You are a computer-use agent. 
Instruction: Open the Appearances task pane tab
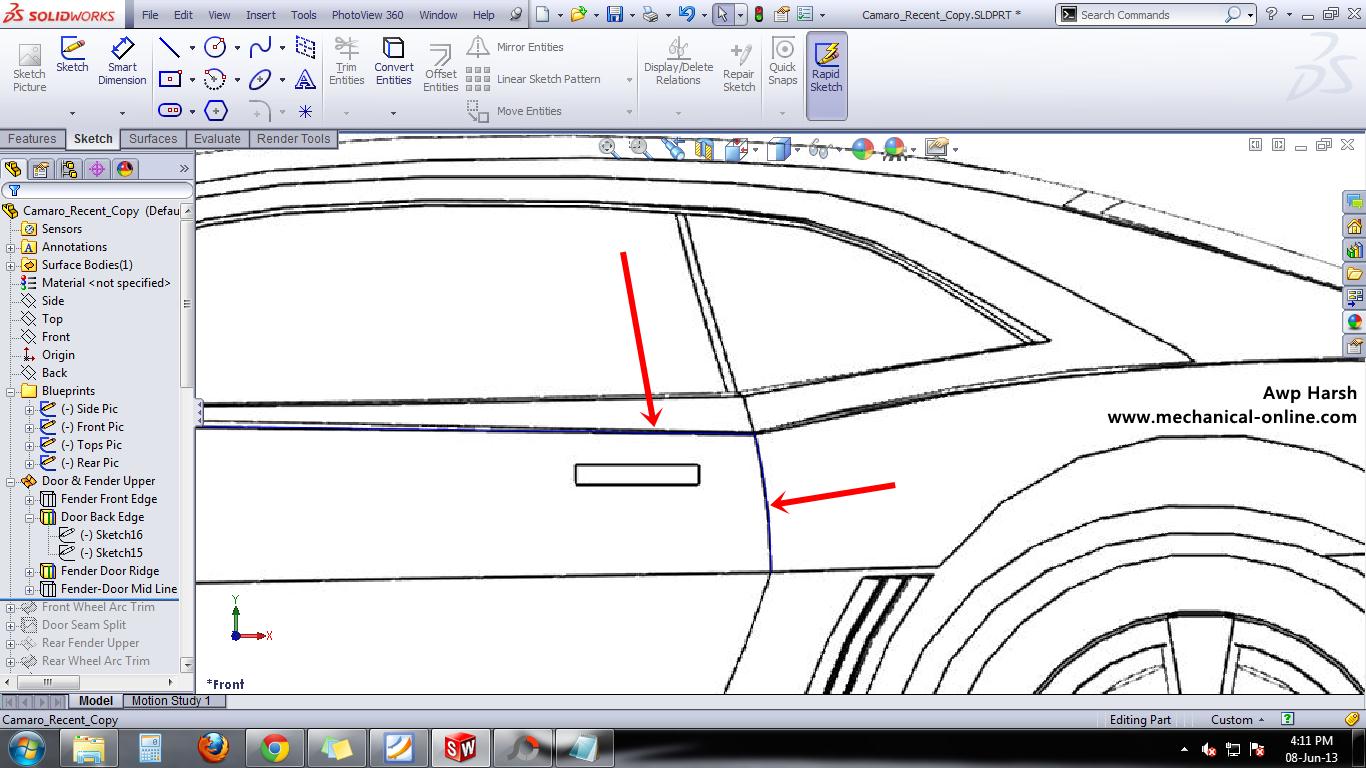pos(1354,322)
